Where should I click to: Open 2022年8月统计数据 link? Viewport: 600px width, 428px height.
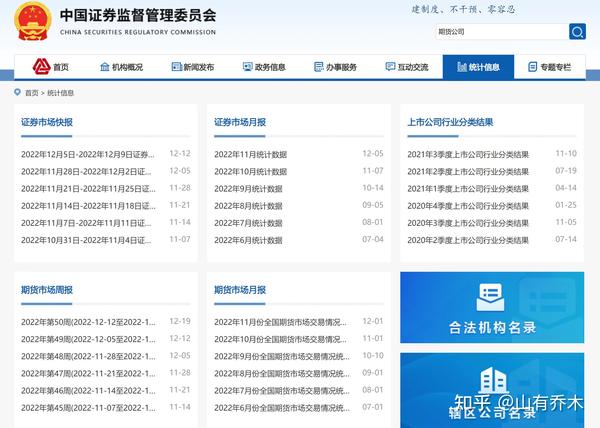click(x=248, y=206)
